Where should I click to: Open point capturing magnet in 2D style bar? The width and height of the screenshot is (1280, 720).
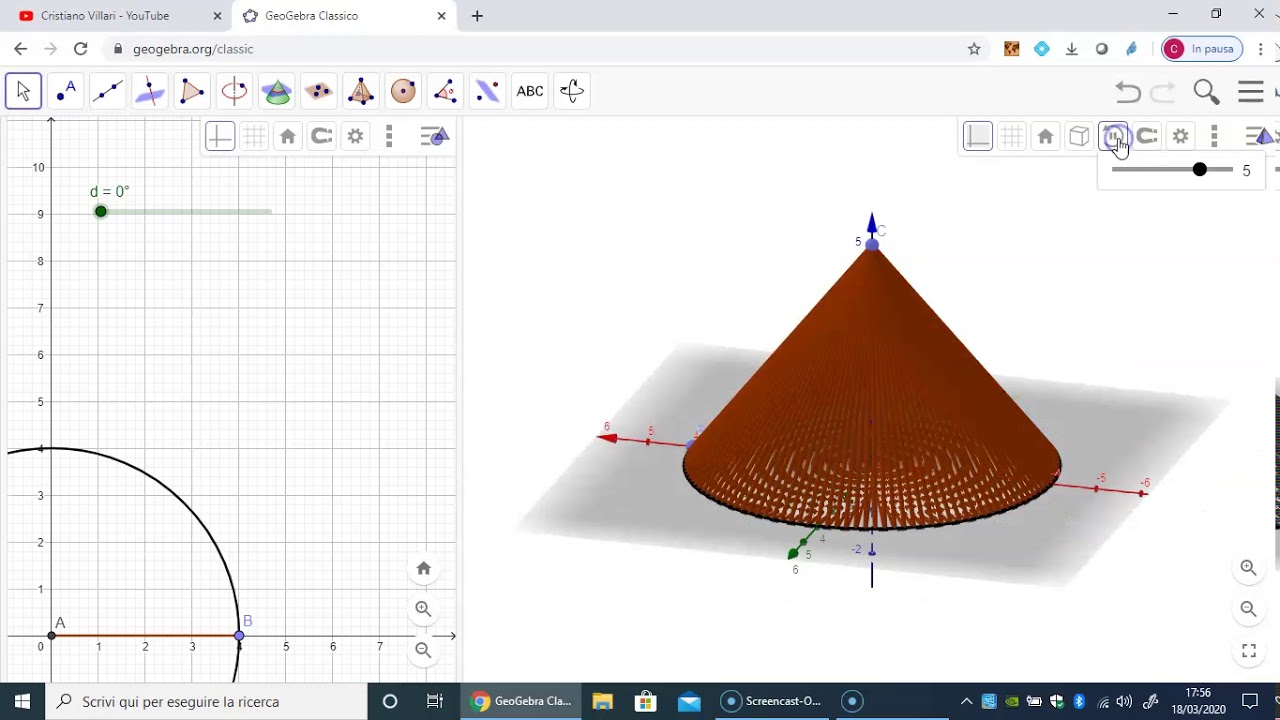322,136
